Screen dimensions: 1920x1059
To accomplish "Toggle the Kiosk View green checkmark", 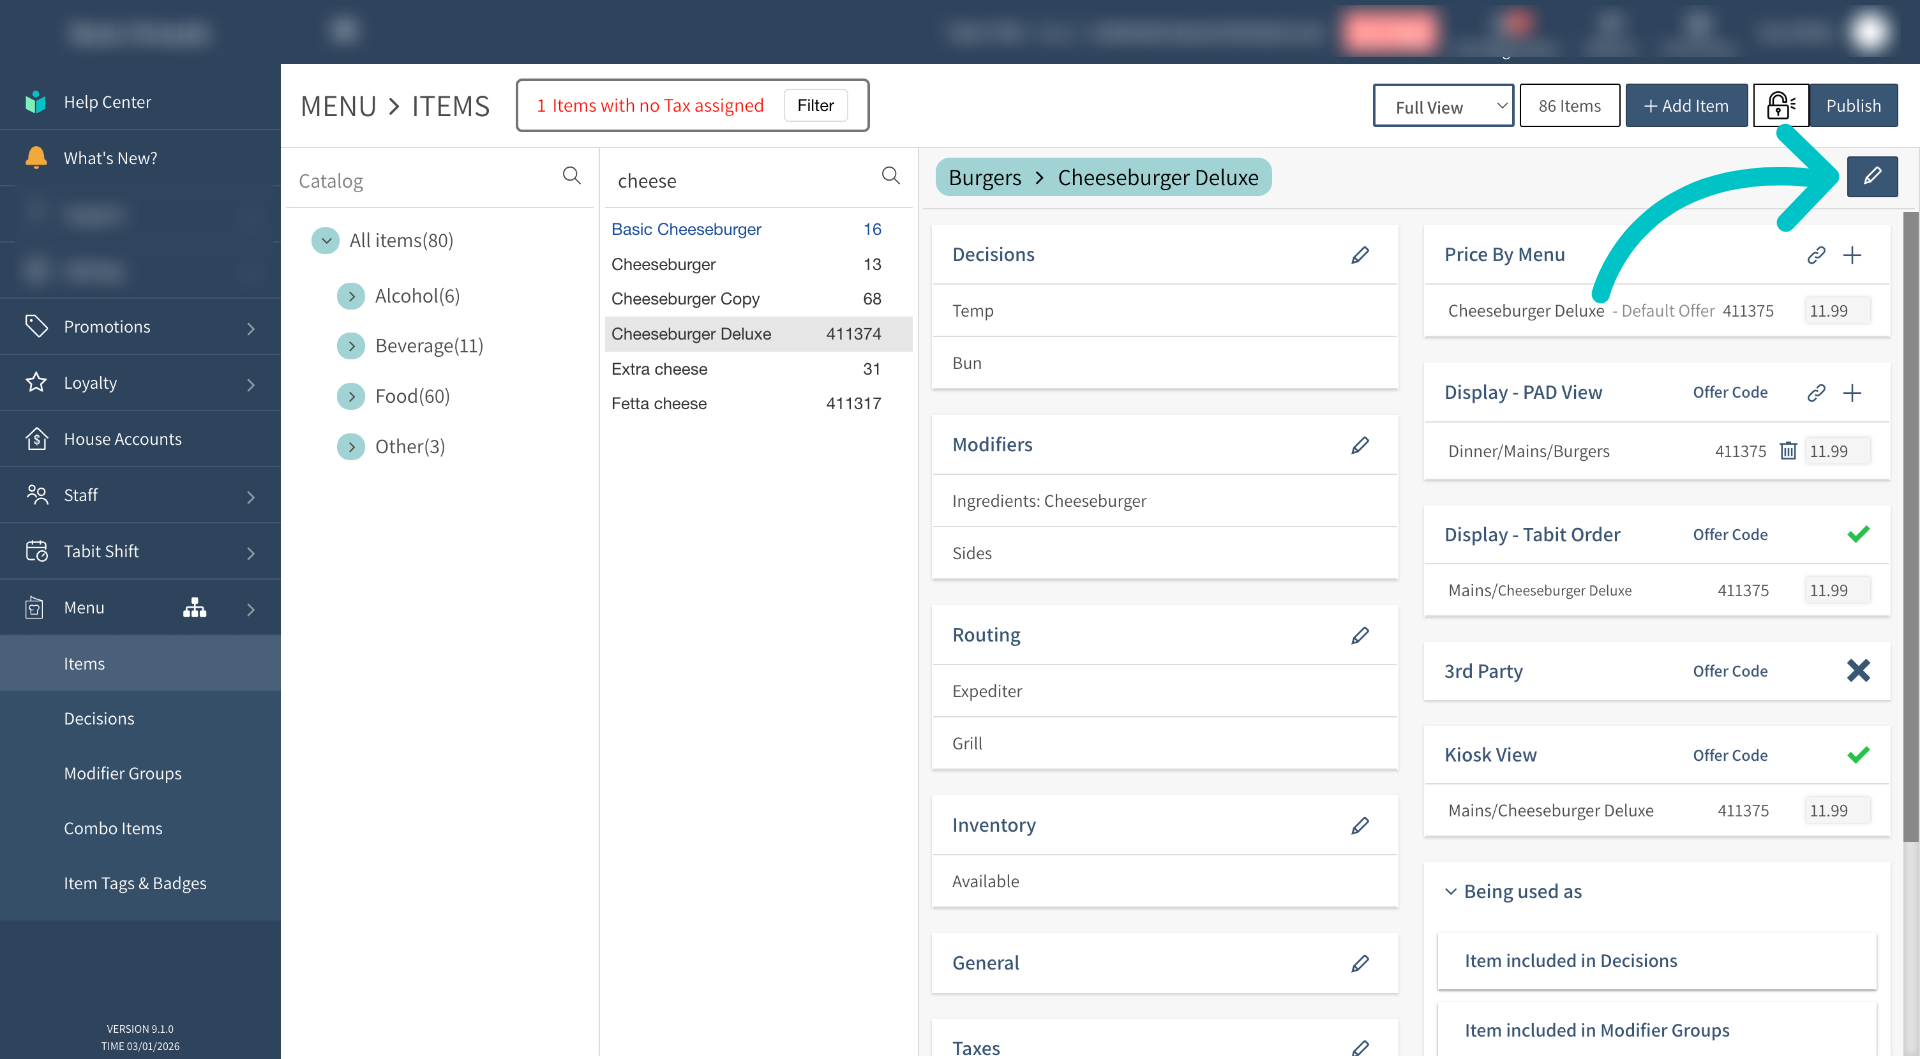I will (x=1858, y=755).
